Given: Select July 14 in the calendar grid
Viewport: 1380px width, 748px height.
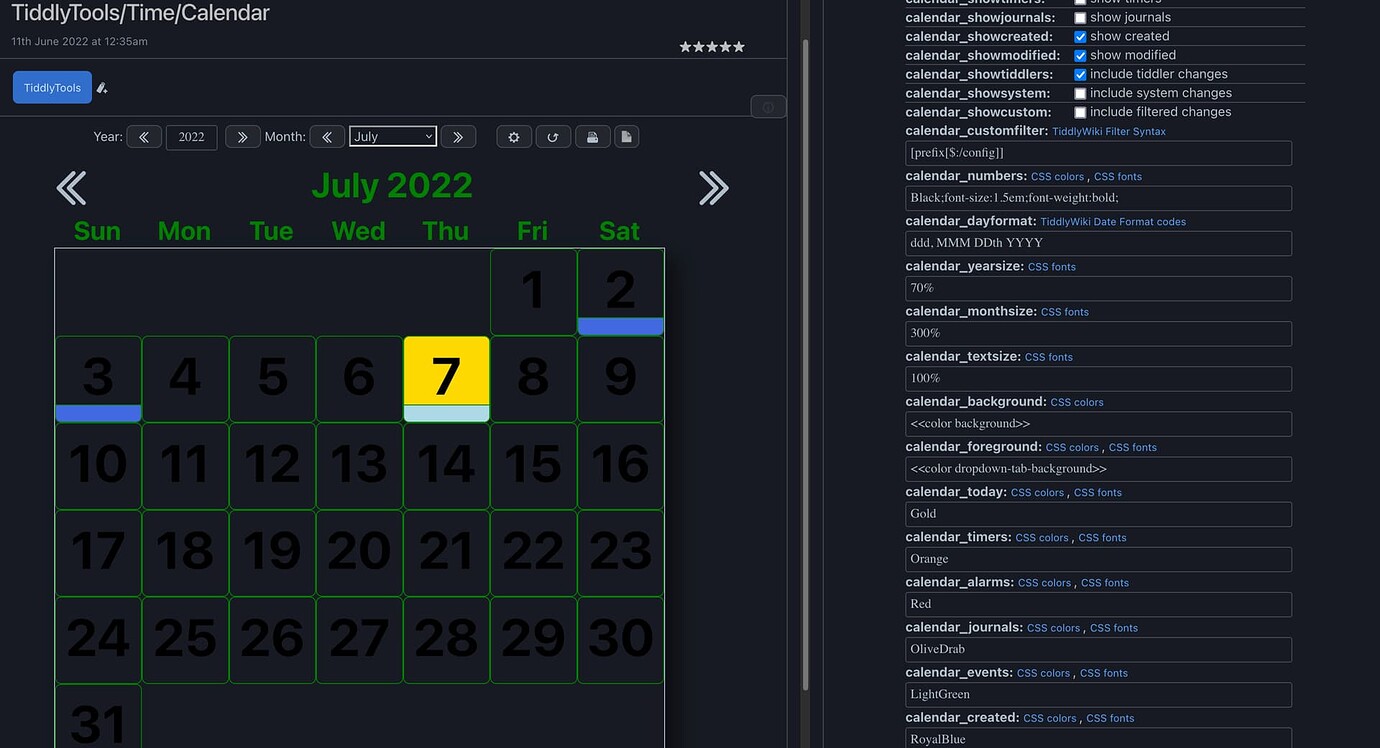Looking at the screenshot, I should coord(446,465).
